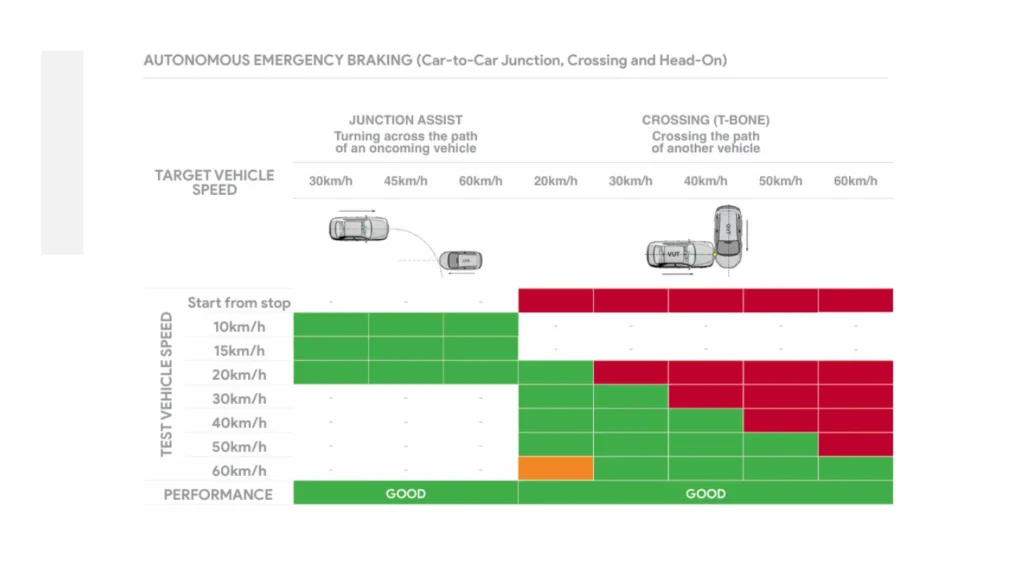Click the PERFORMANCE row label
The image size is (1024, 576).
click(x=218, y=494)
